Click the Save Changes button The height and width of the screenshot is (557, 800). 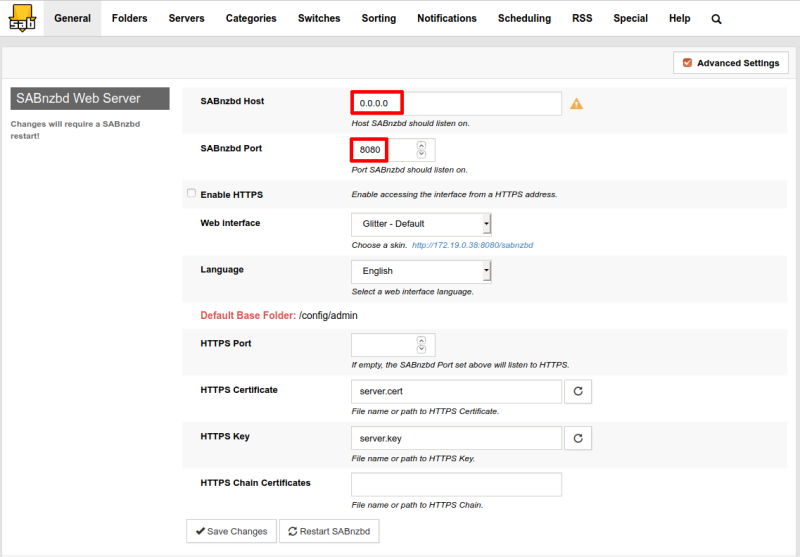(x=231, y=531)
